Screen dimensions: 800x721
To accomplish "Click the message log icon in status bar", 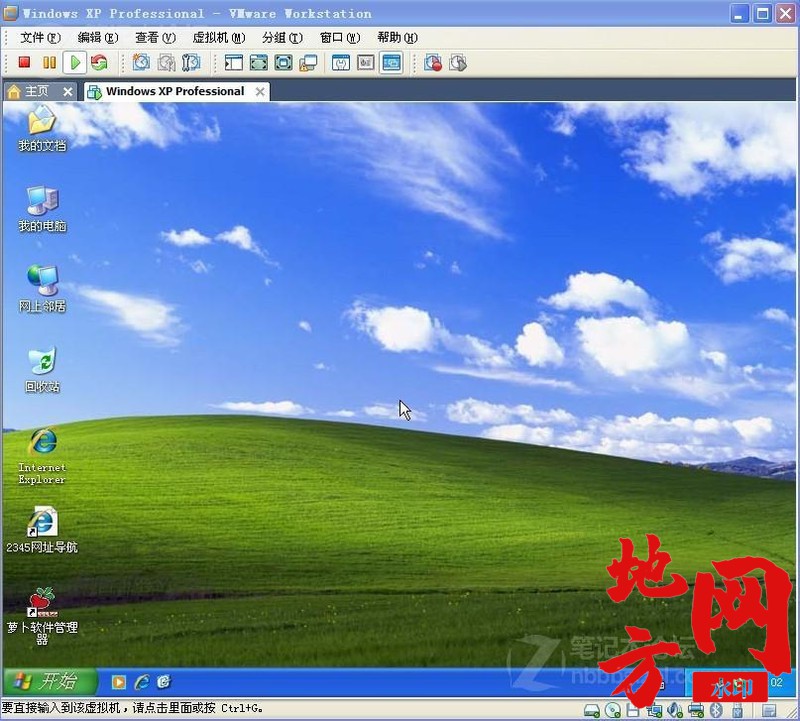I will tap(769, 710).
